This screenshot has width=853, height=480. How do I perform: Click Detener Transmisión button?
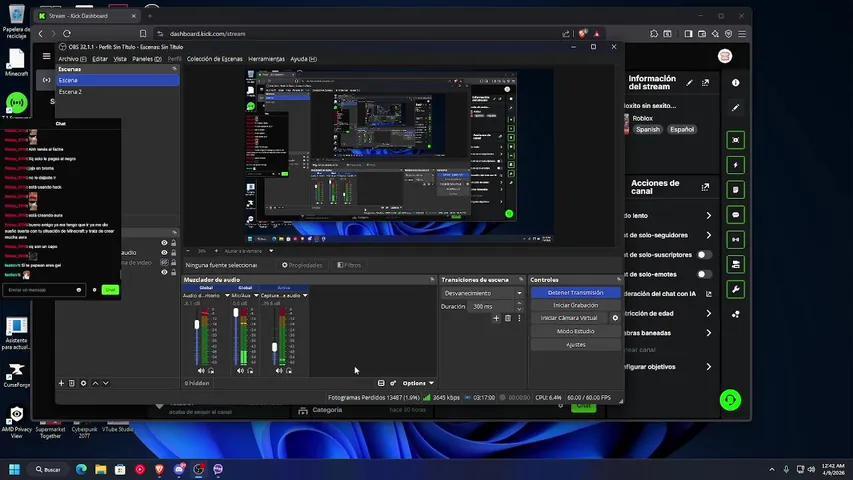tap(576, 293)
